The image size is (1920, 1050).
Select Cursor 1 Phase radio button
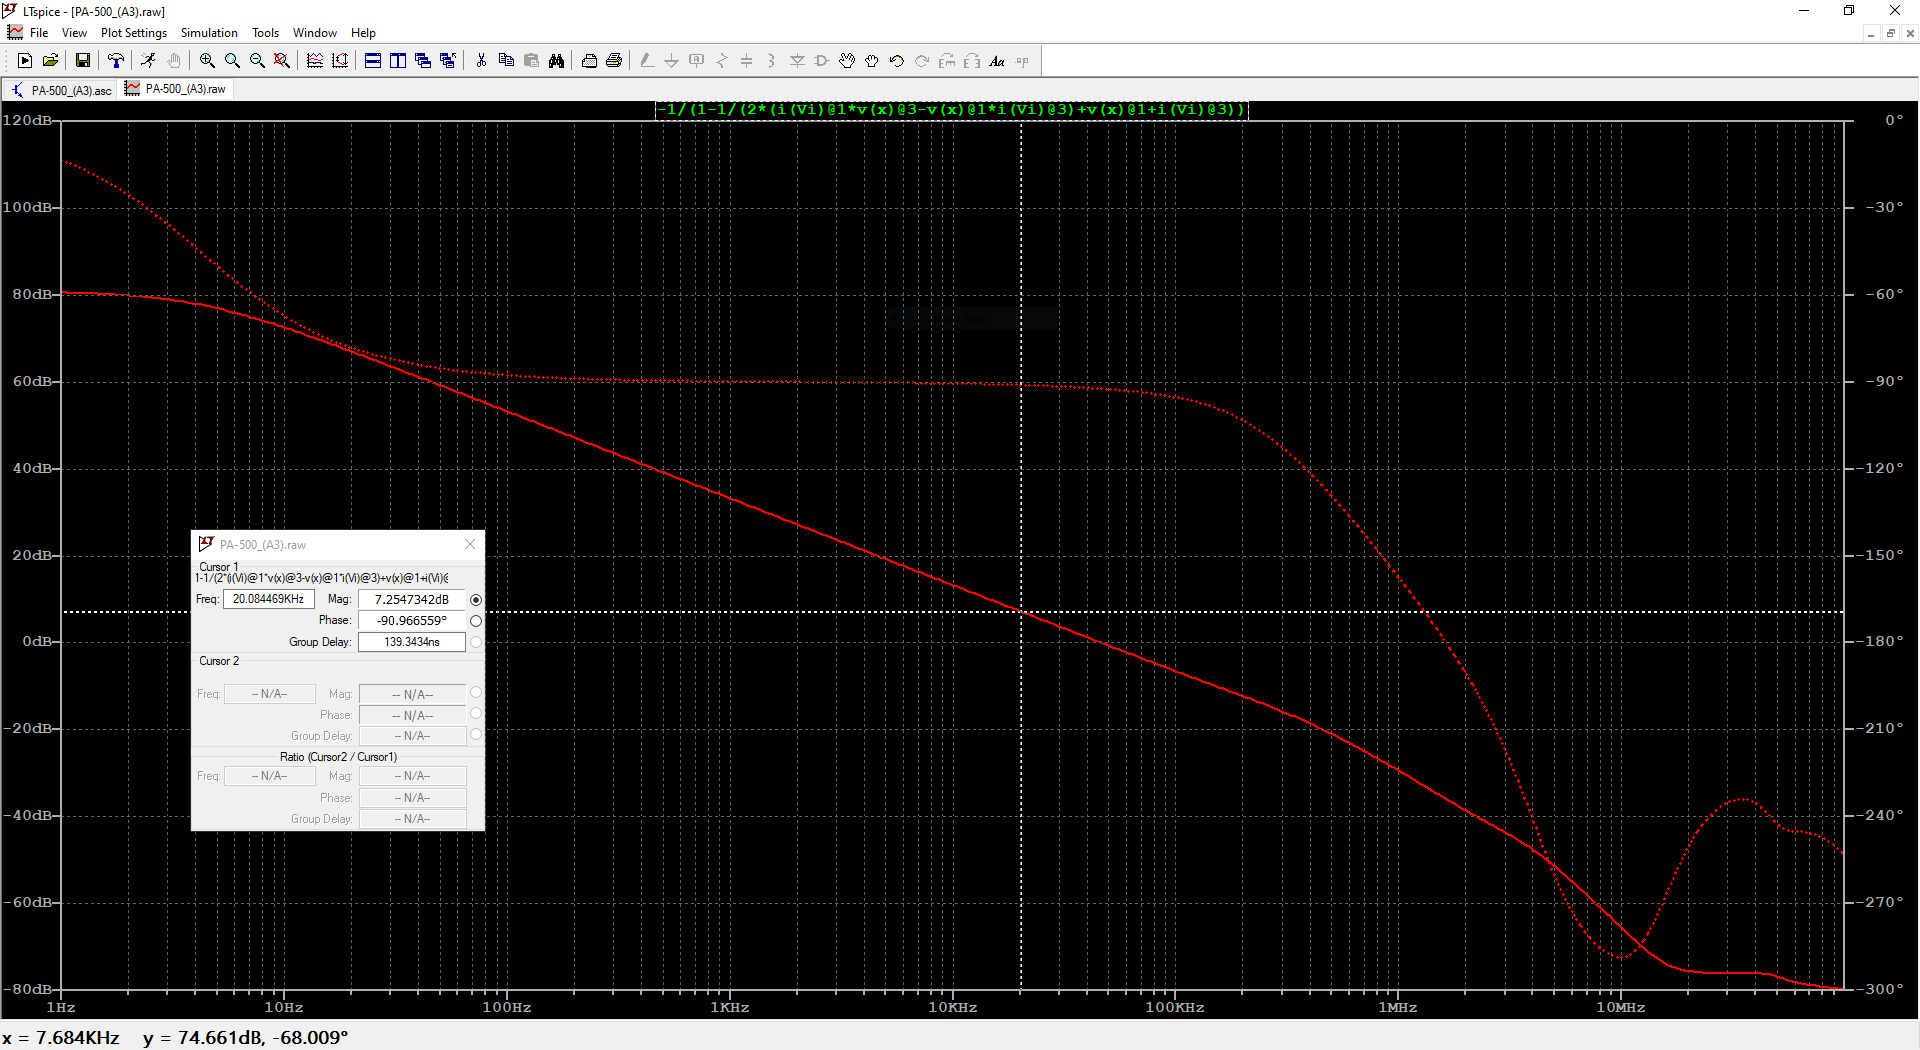tap(476, 621)
